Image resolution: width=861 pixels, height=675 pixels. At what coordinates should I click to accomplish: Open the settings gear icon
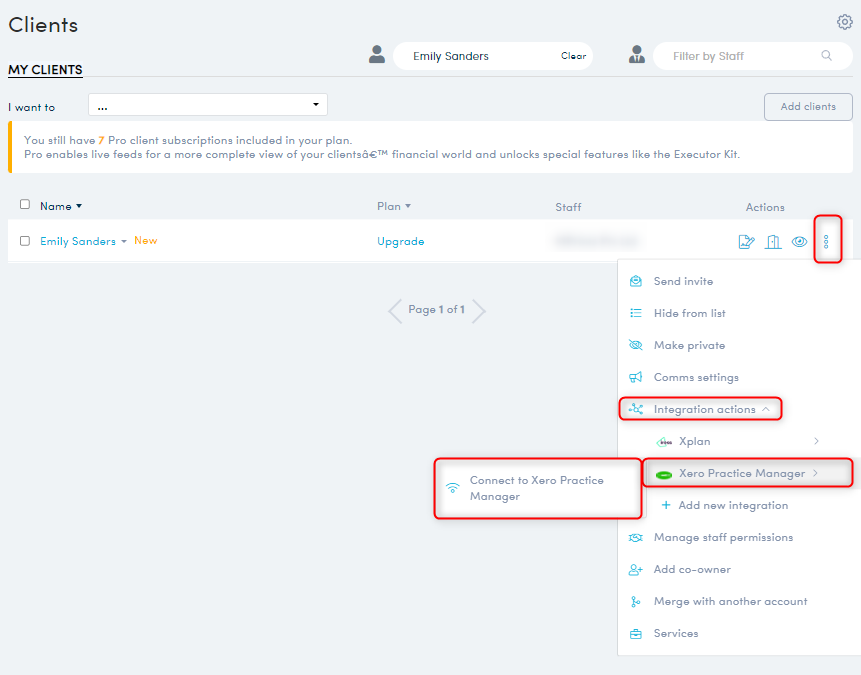(845, 22)
